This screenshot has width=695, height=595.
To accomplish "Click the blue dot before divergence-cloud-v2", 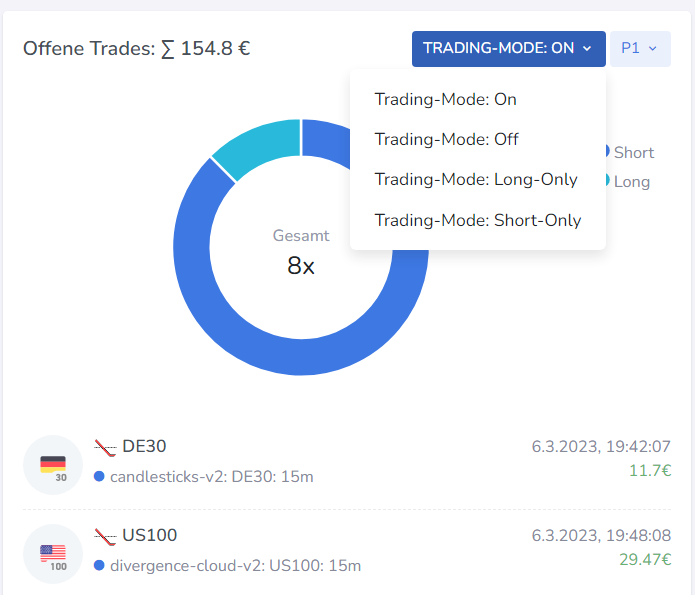I will click(x=99, y=565).
